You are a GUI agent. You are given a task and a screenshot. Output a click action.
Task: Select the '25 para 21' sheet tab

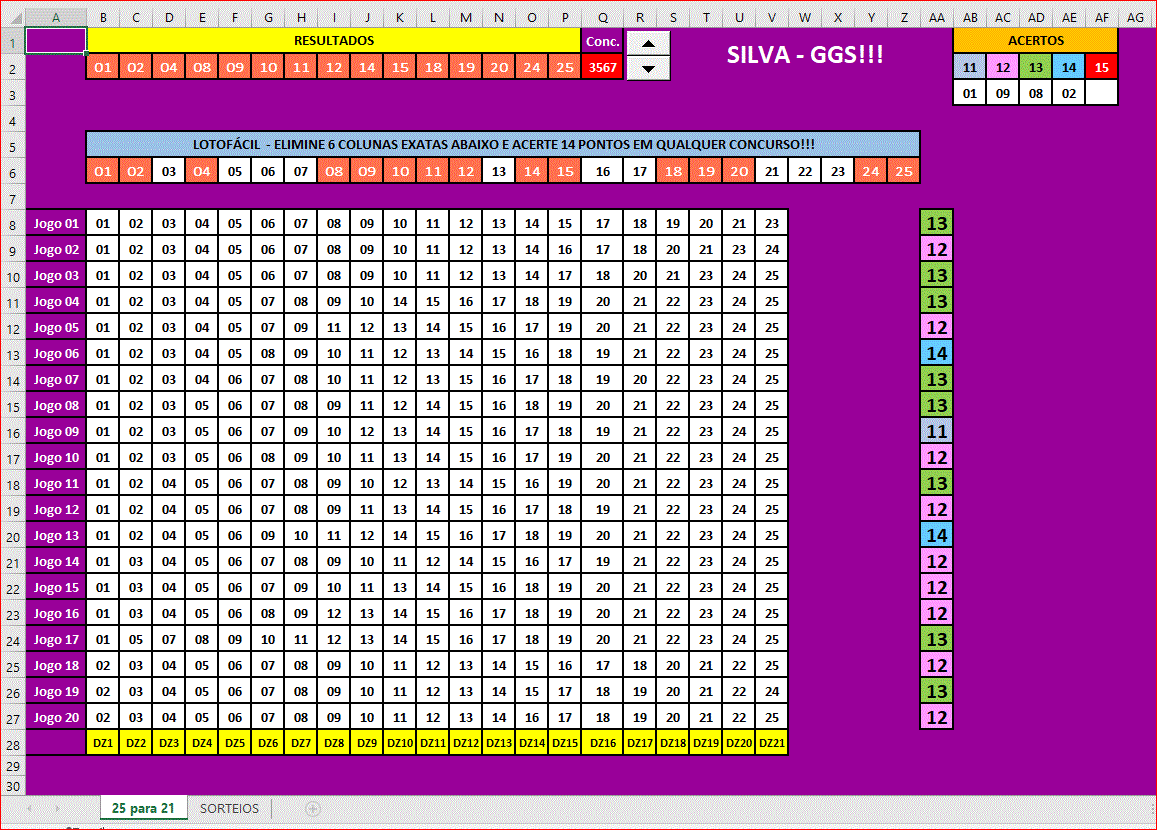click(x=143, y=808)
